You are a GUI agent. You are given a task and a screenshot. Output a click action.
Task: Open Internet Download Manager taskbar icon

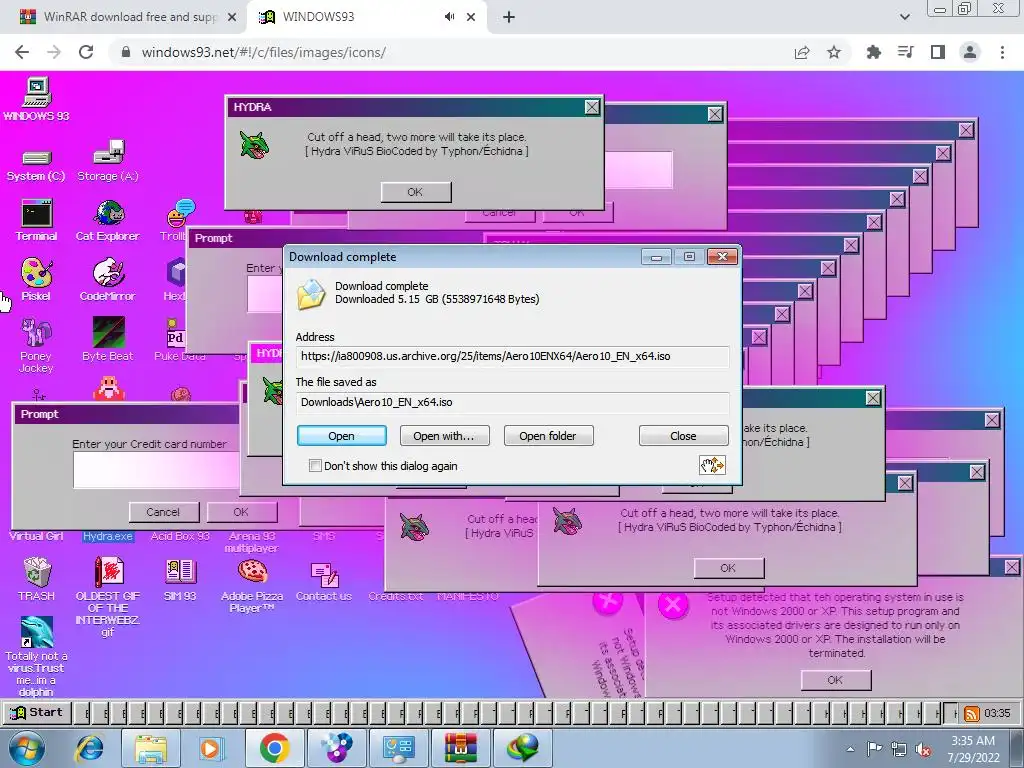523,748
